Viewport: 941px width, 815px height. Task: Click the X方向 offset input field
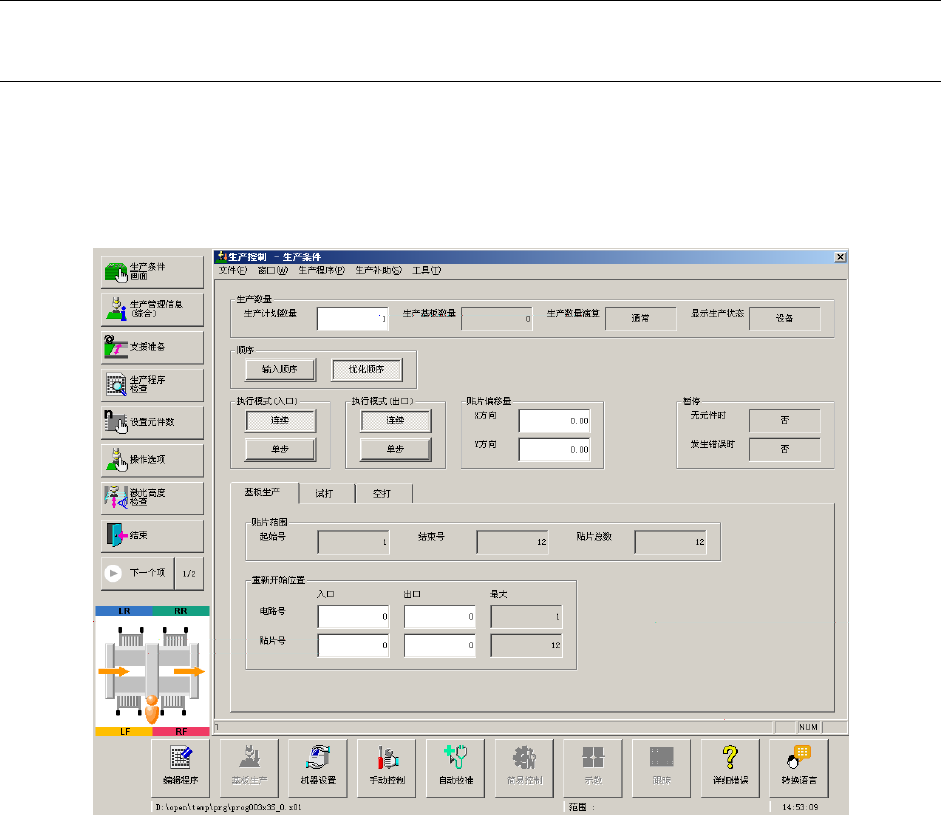pos(555,421)
